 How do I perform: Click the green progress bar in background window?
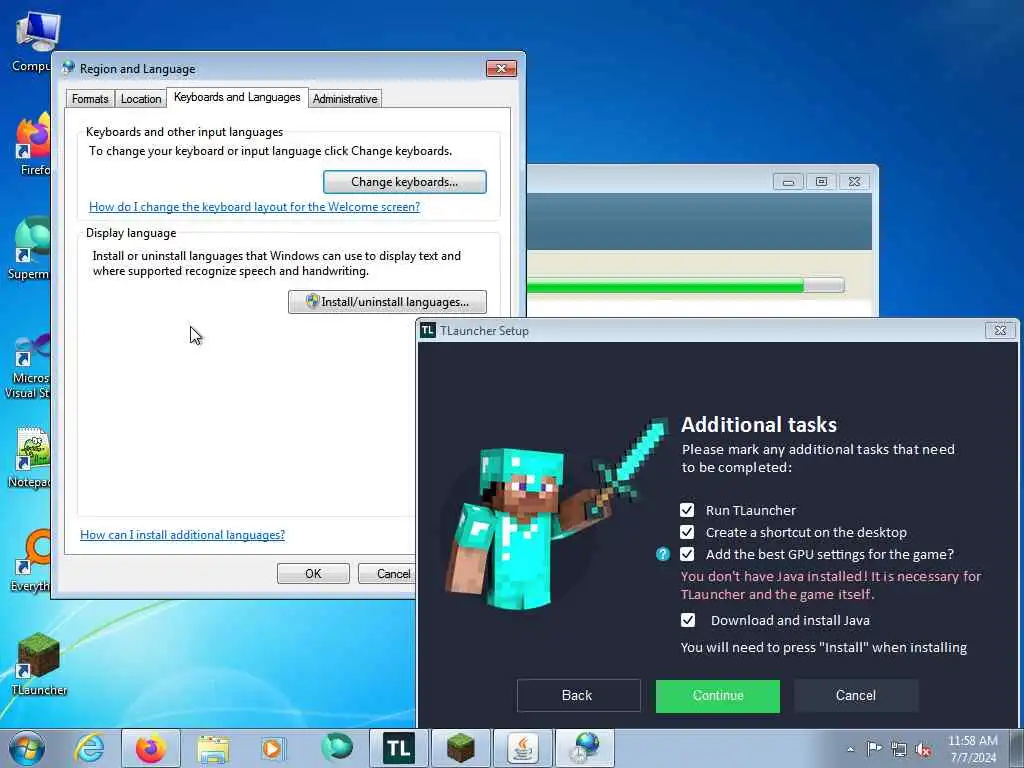click(x=686, y=285)
